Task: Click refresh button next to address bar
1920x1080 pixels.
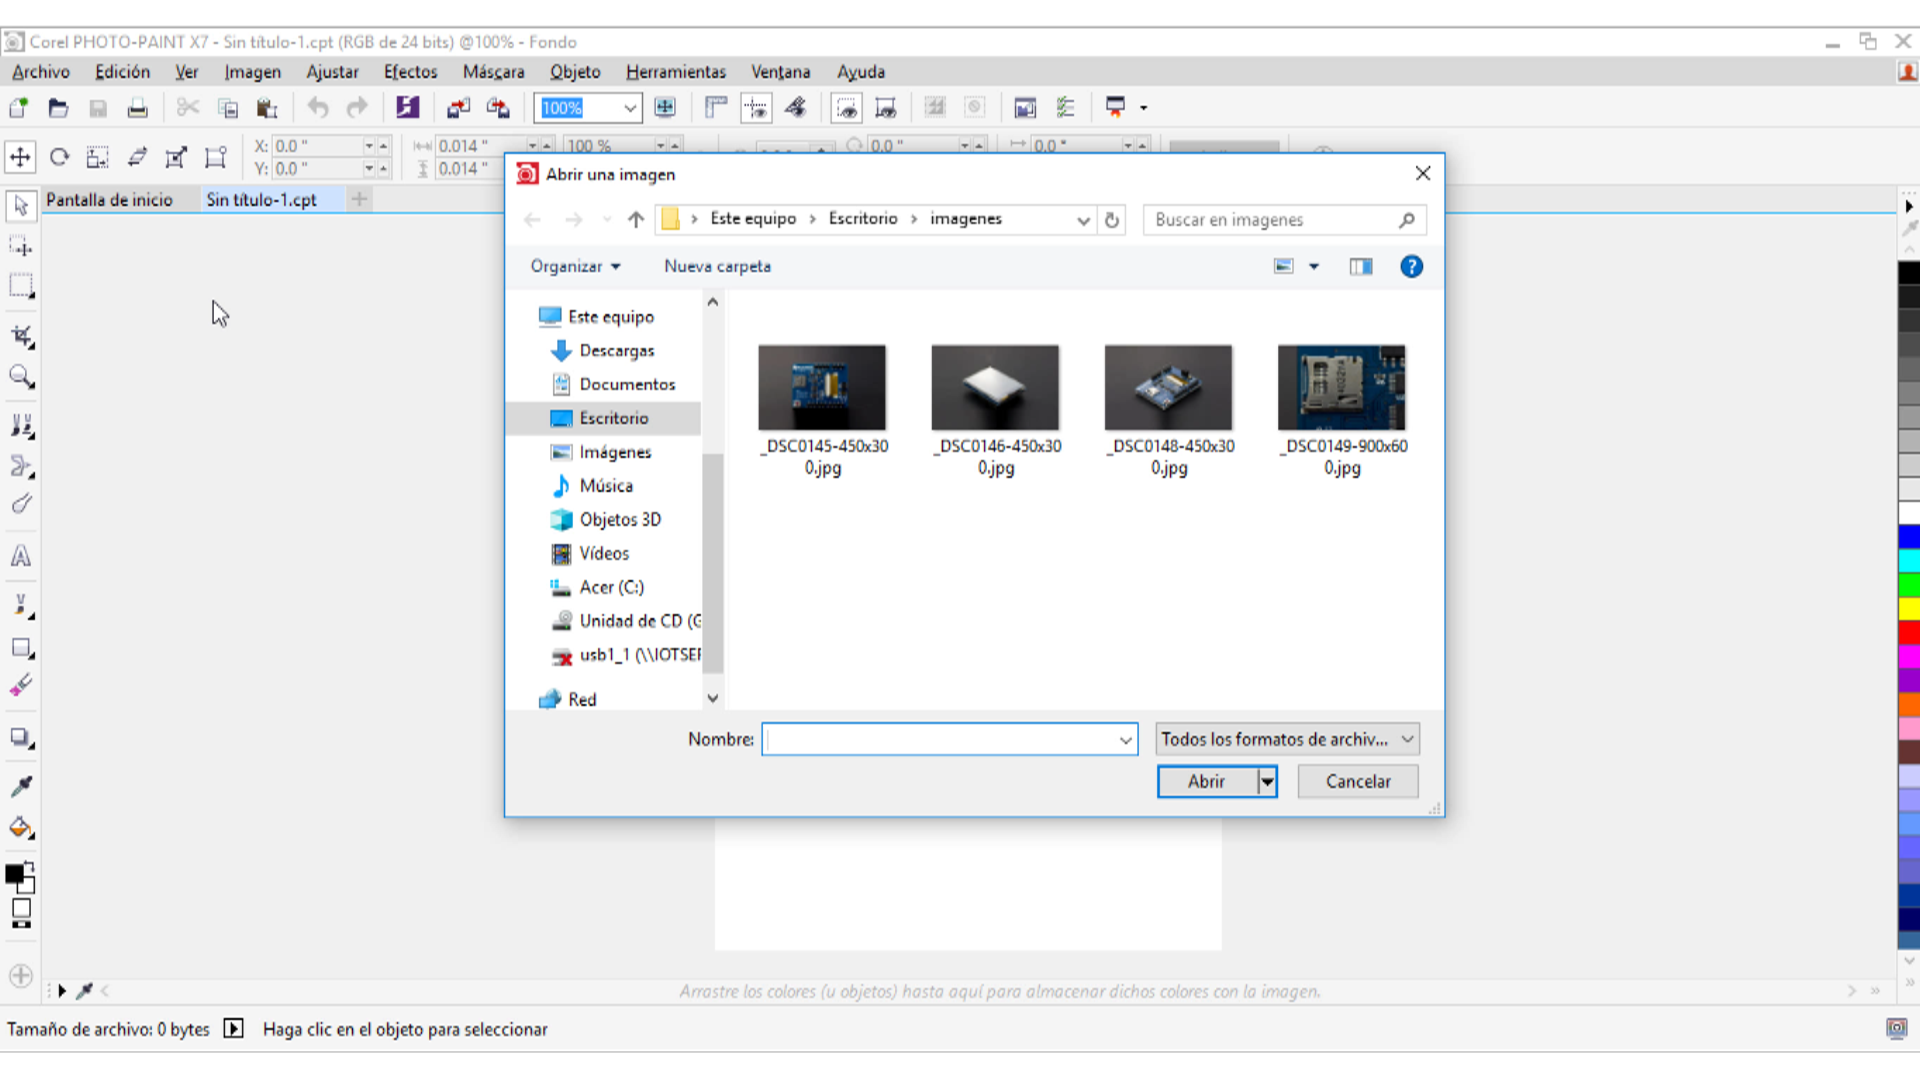Action: (x=1111, y=219)
